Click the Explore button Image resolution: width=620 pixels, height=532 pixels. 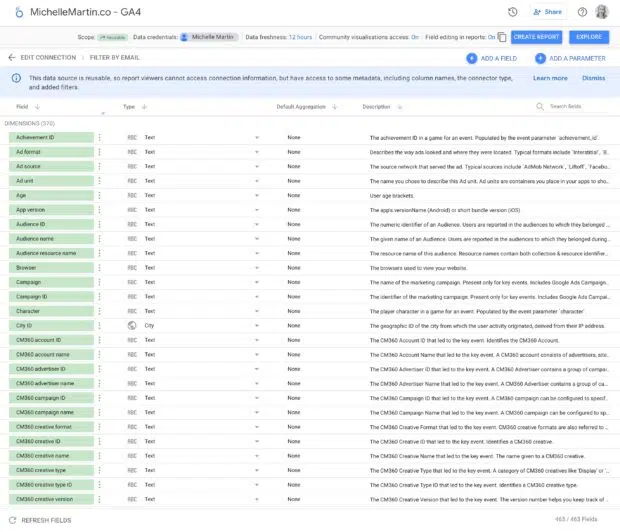coord(589,37)
